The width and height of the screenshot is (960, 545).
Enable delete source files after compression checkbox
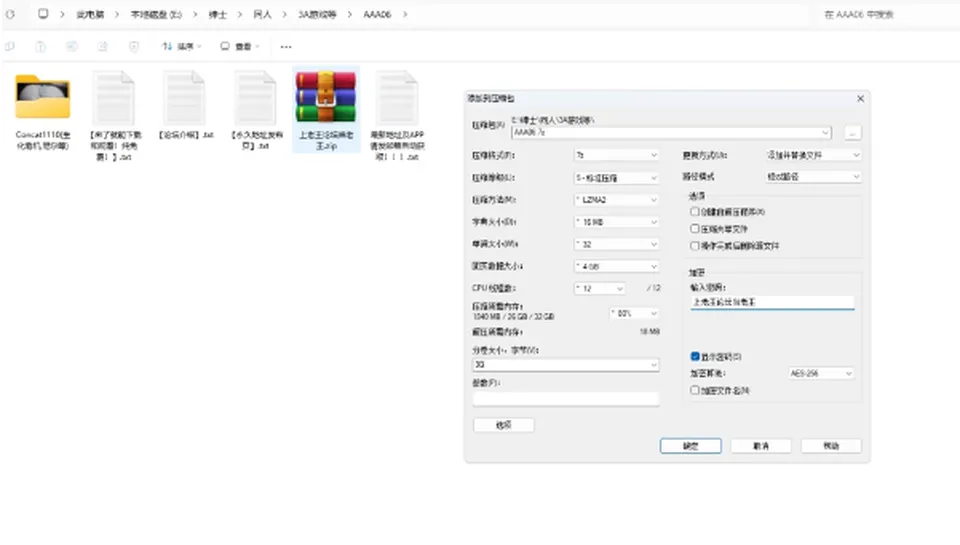click(x=695, y=246)
